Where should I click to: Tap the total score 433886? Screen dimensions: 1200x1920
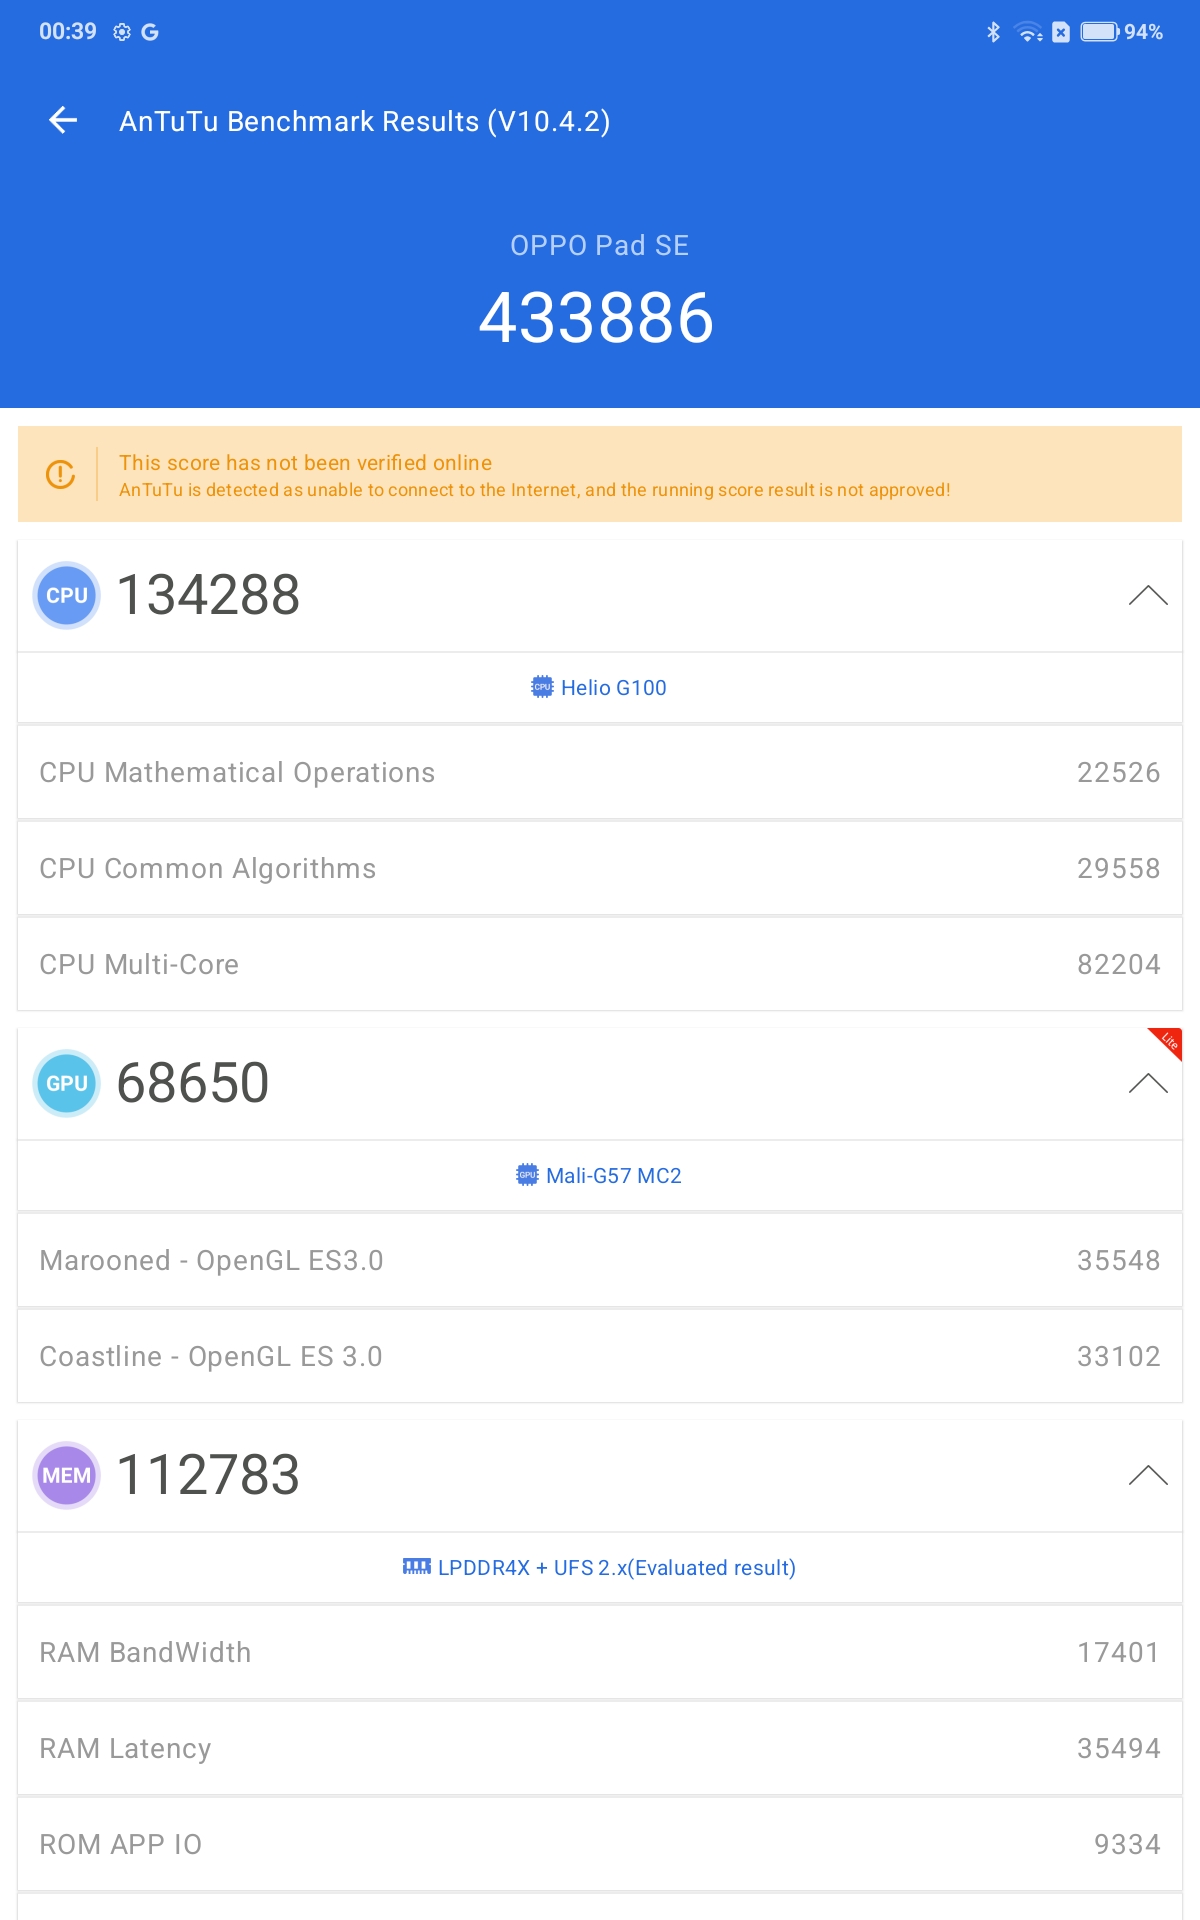coord(597,319)
